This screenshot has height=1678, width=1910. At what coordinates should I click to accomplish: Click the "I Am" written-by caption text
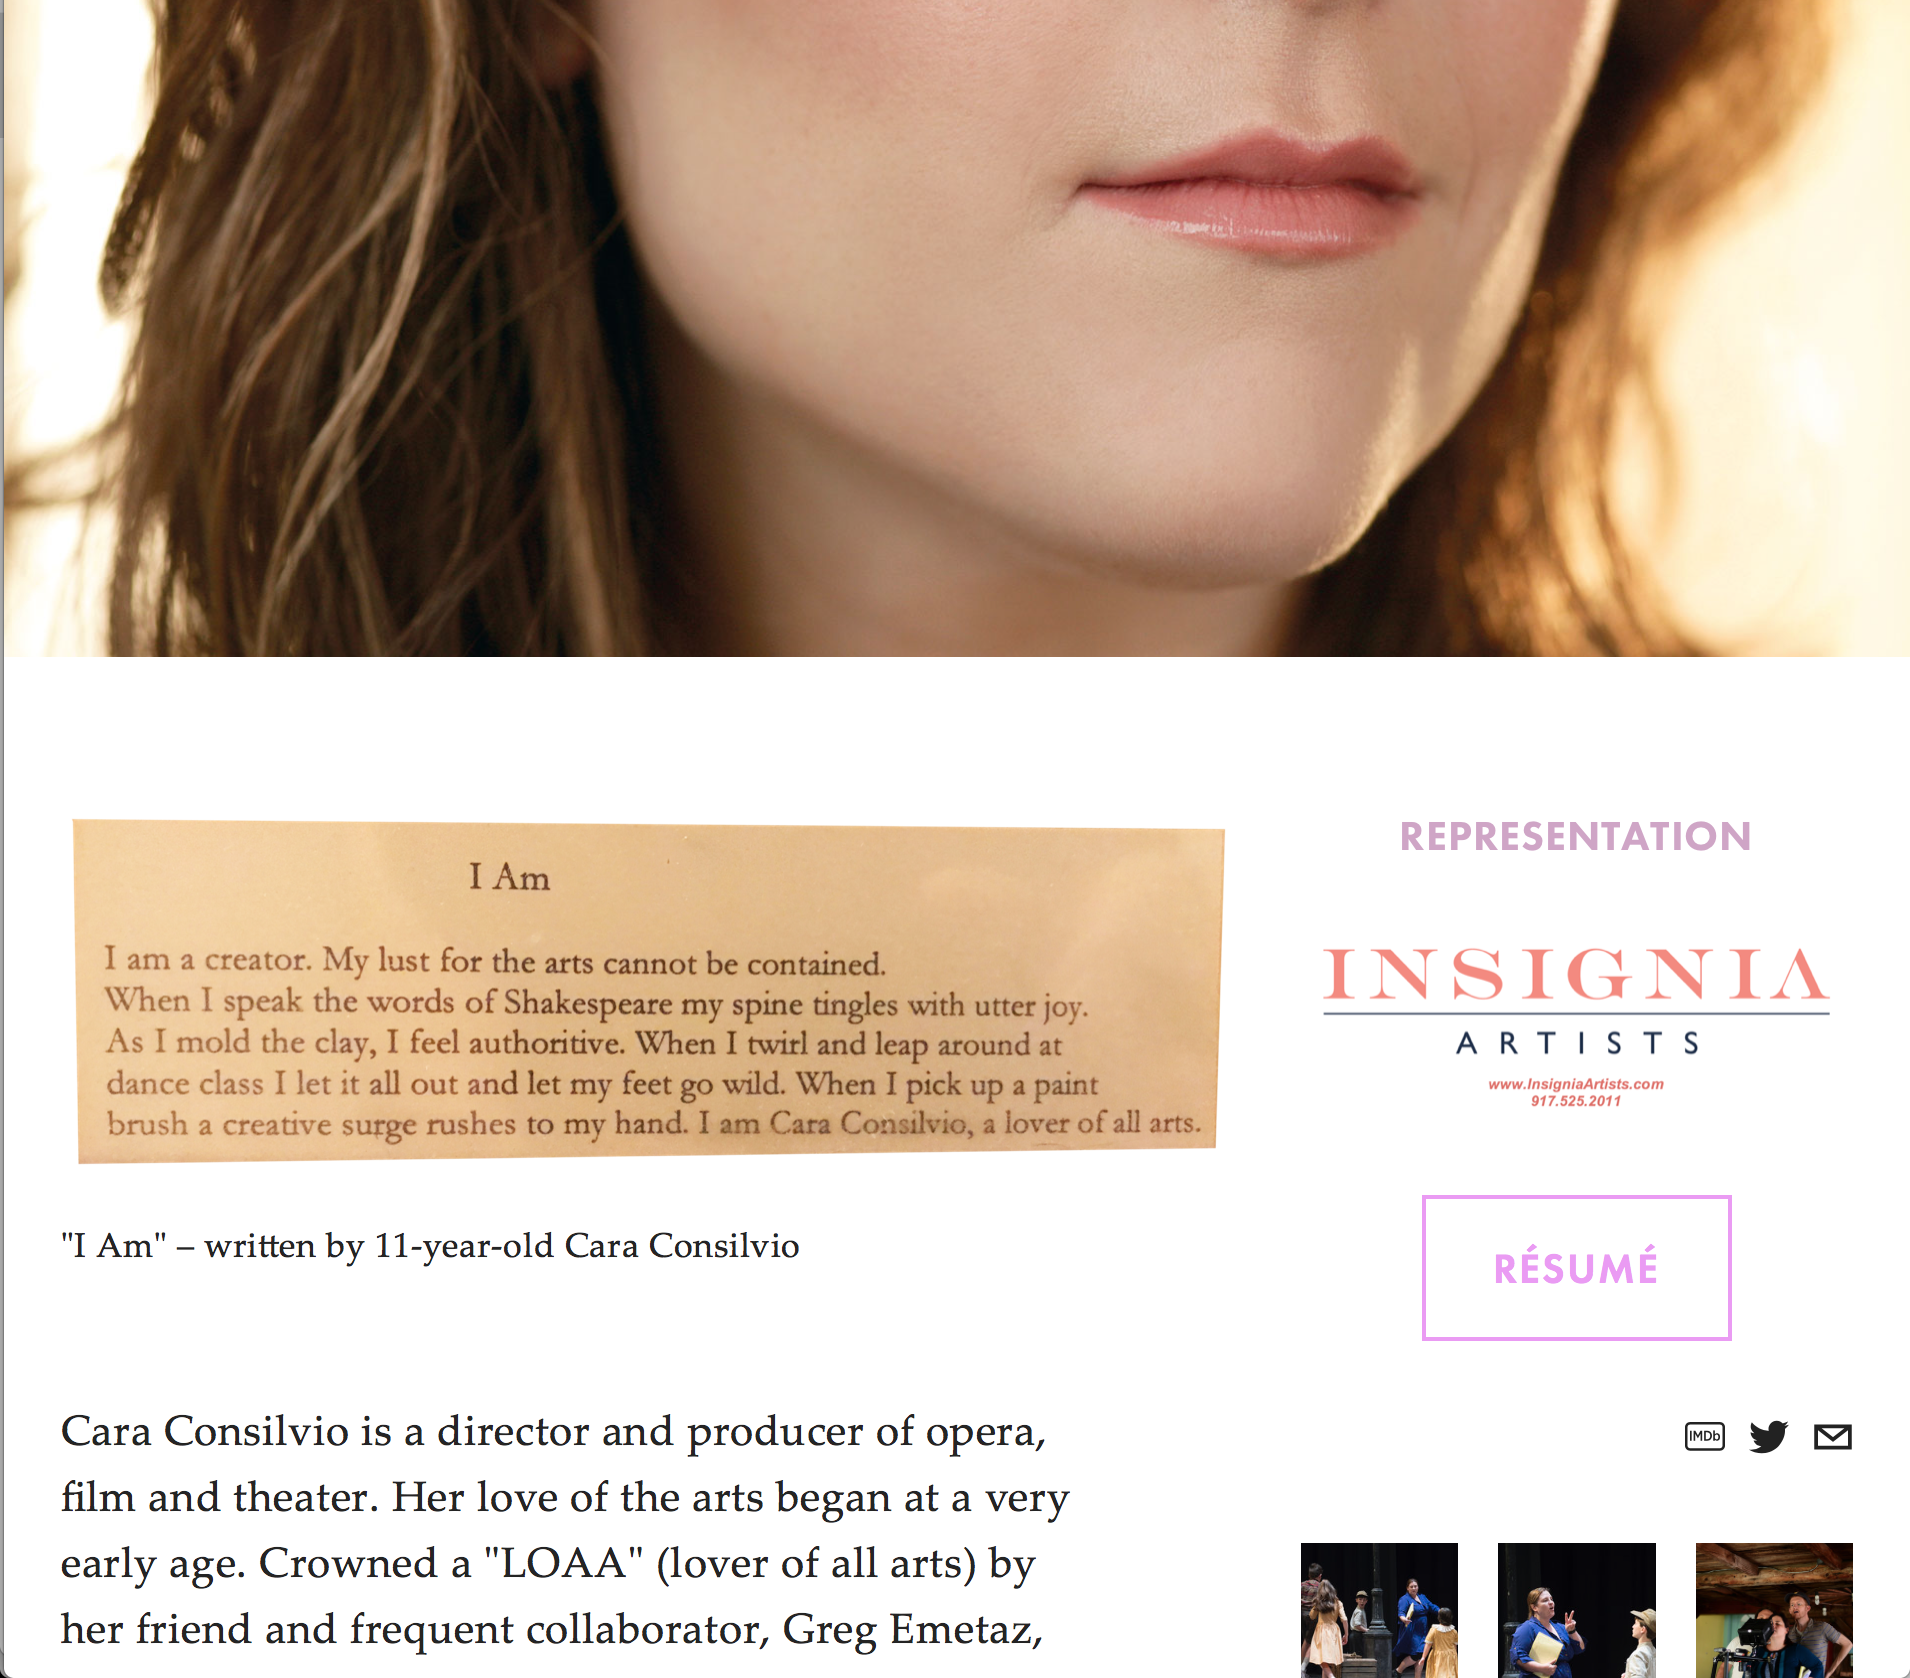430,1246
